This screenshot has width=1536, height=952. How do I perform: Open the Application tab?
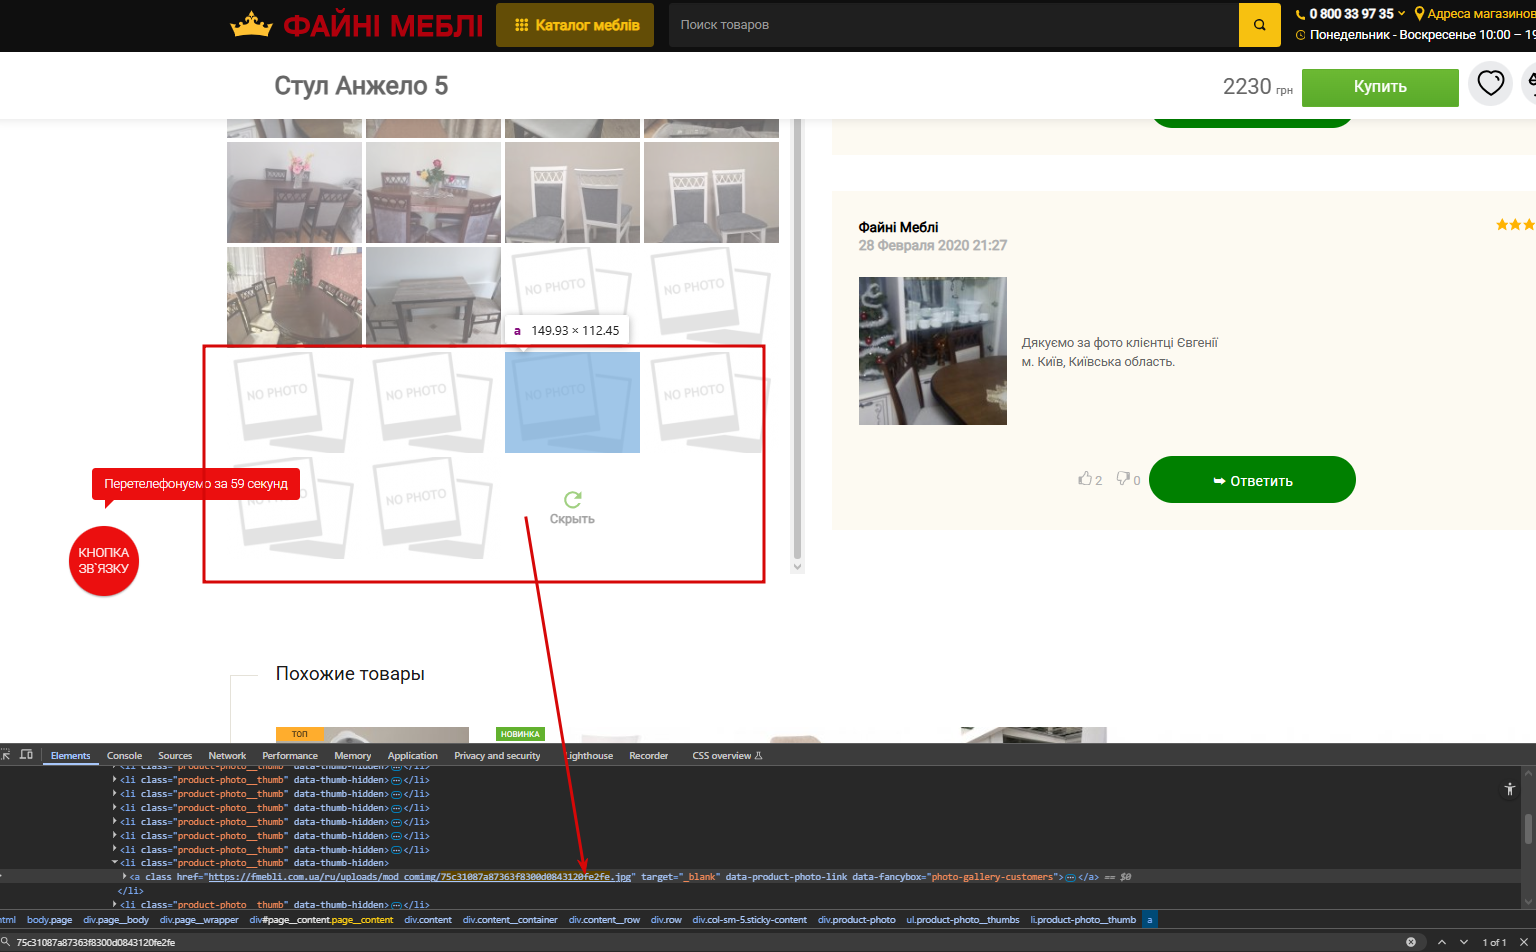point(413,756)
